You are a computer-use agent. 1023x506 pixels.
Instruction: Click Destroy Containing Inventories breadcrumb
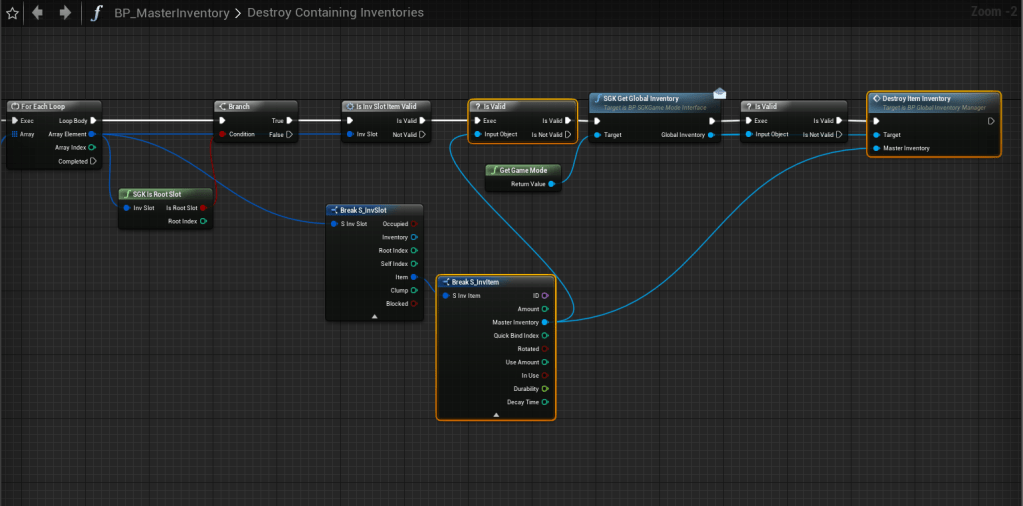pyautogui.click(x=335, y=13)
